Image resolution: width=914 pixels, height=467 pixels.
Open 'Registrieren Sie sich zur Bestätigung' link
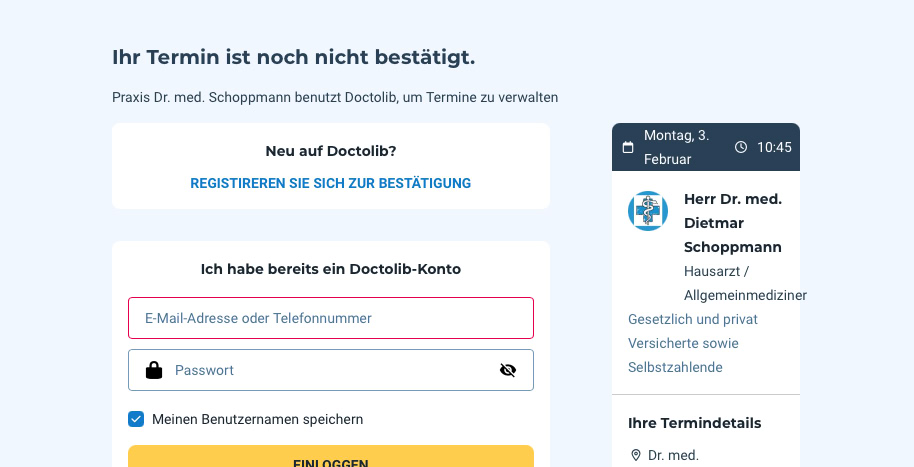[330, 183]
